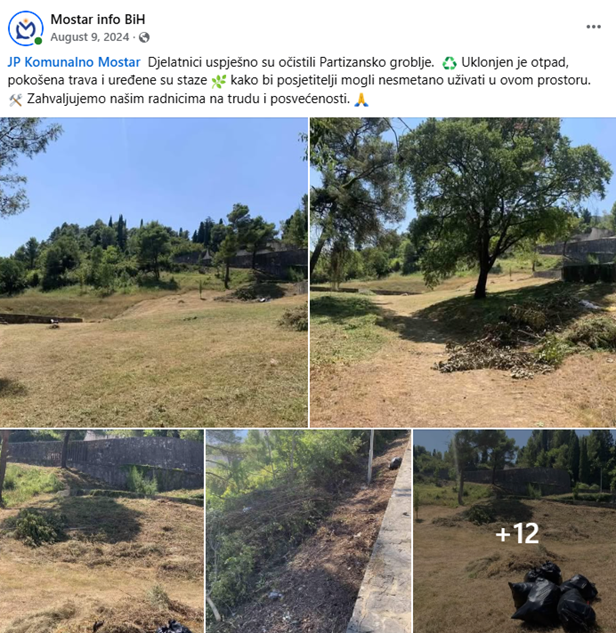Click the praying hands emoji
The width and height of the screenshot is (616, 633).
(361, 99)
